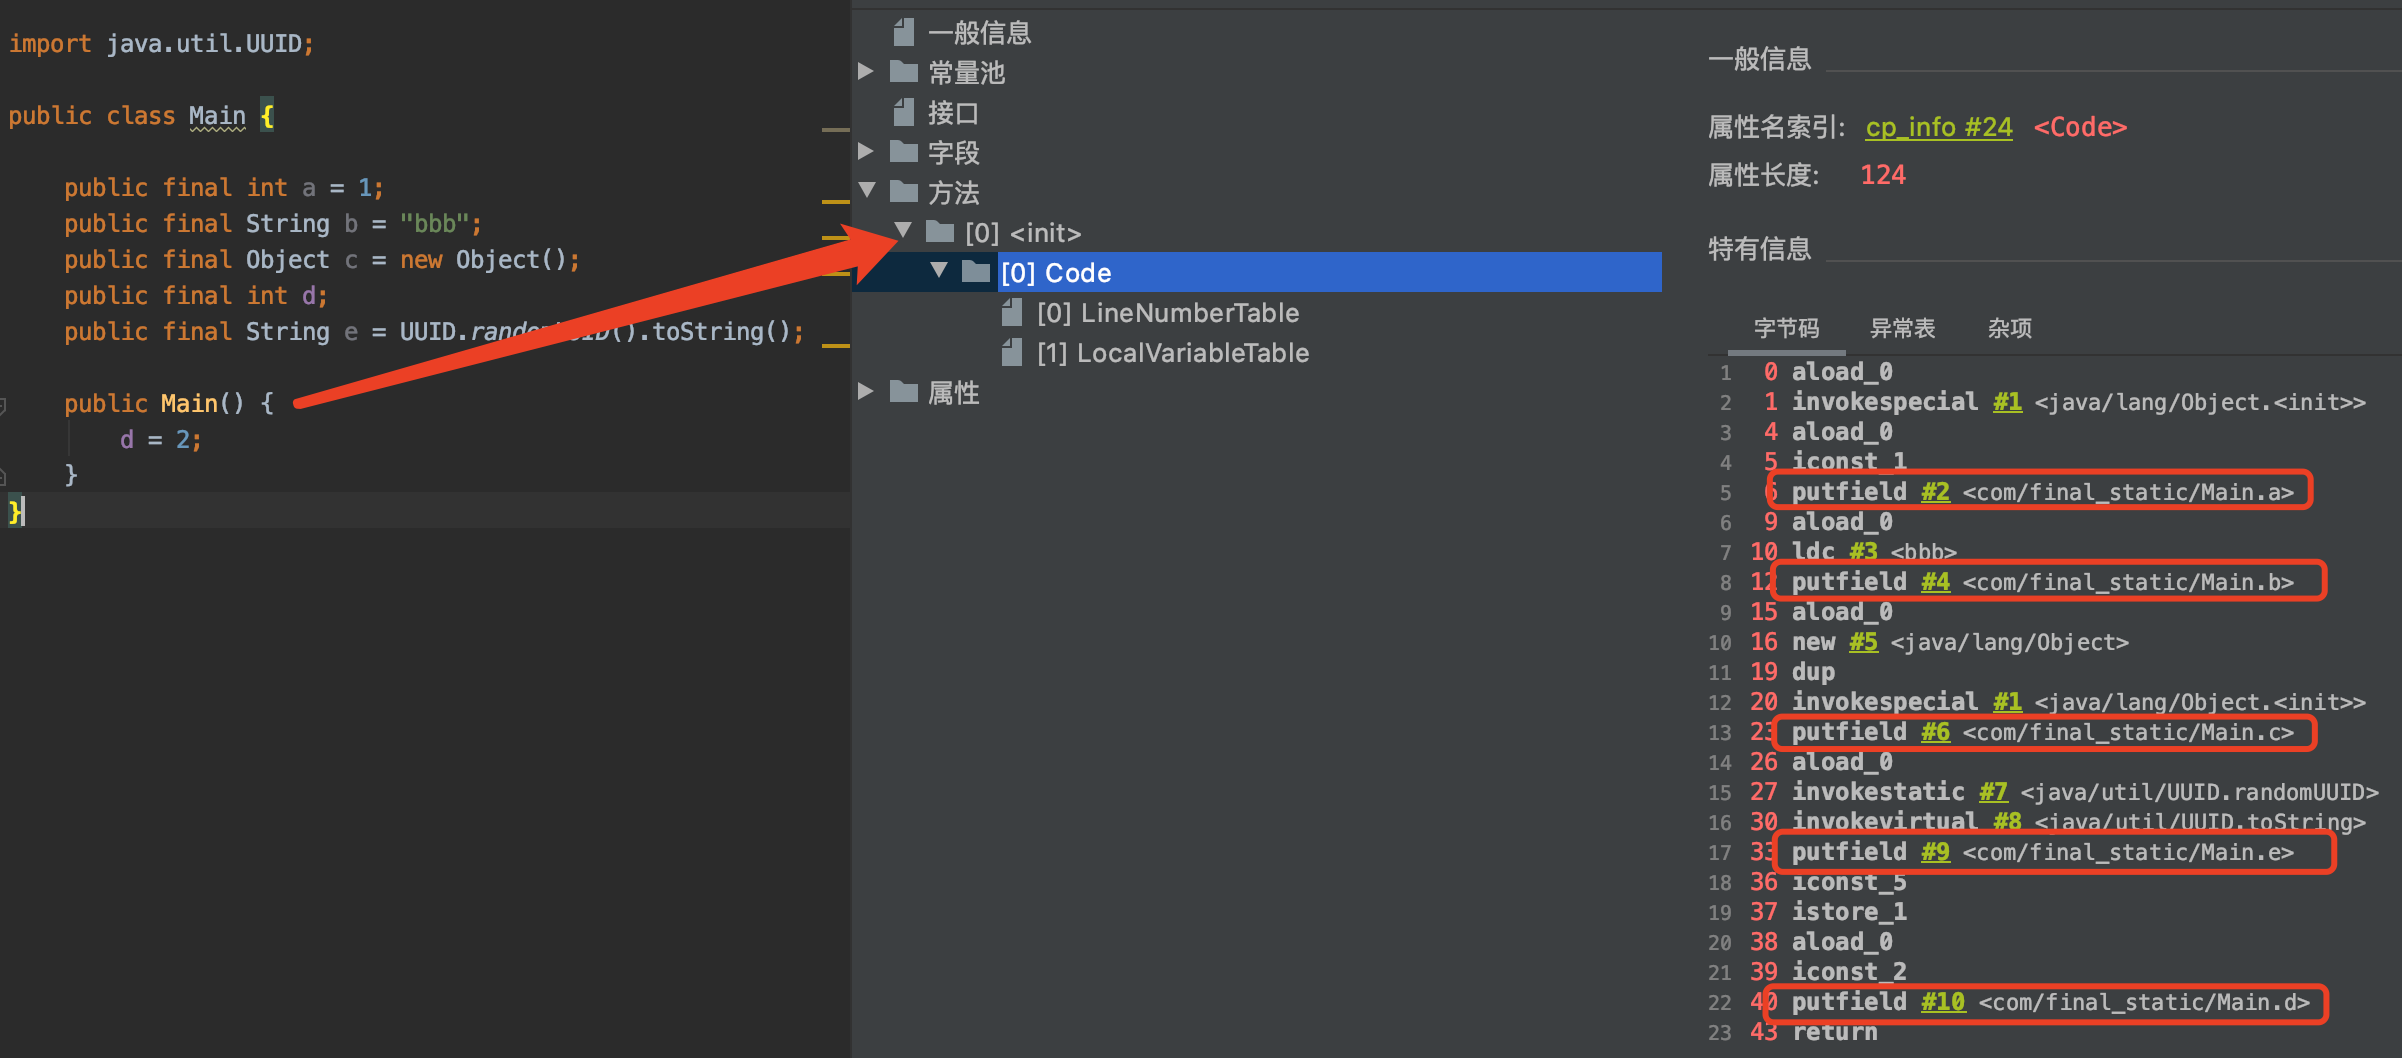Open the cp_info #24 link
The height and width of the screenshot is (1058, 2402).
tap(1938, 127)
